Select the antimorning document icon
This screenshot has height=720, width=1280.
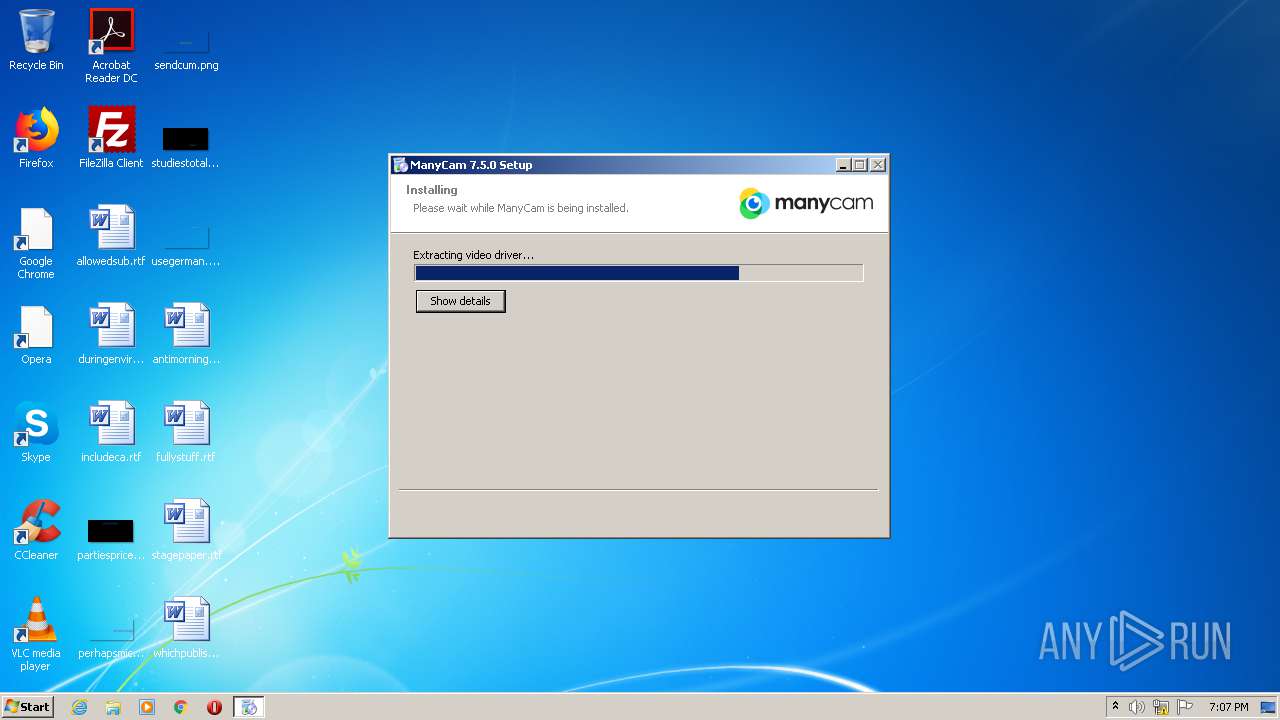point(186,334)
